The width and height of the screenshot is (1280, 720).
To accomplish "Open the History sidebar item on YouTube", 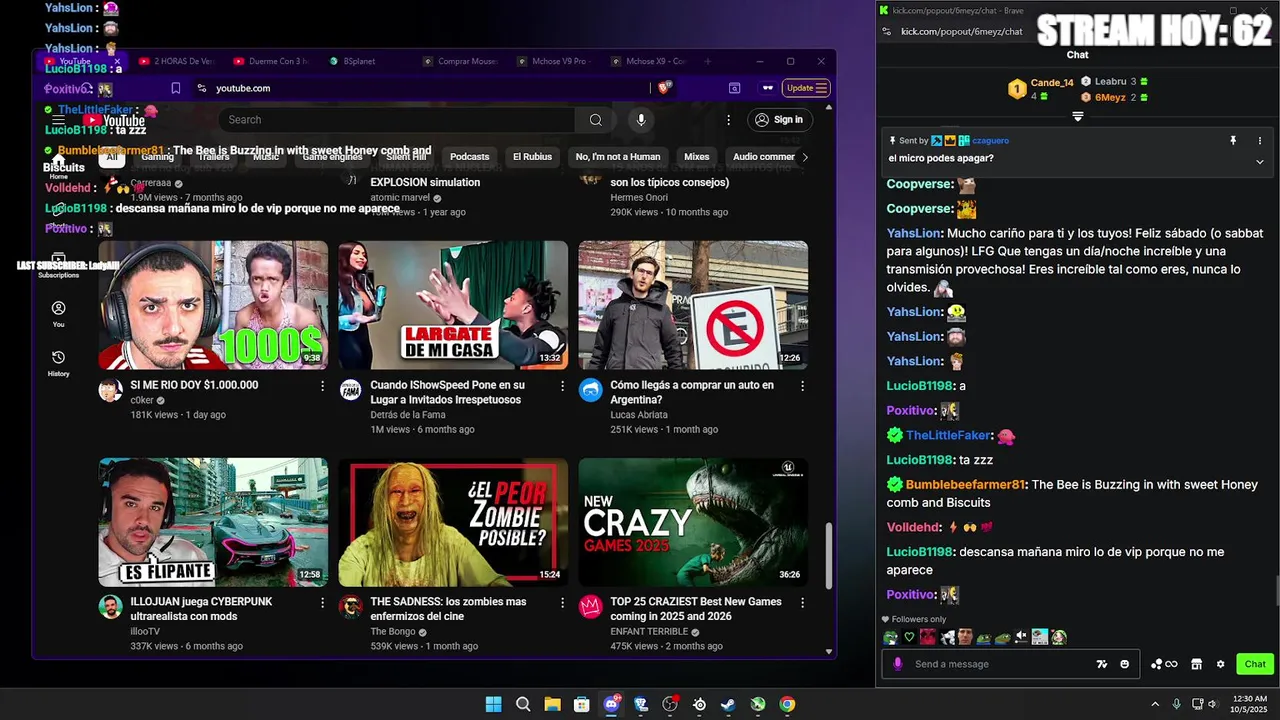I will [59, 363].
